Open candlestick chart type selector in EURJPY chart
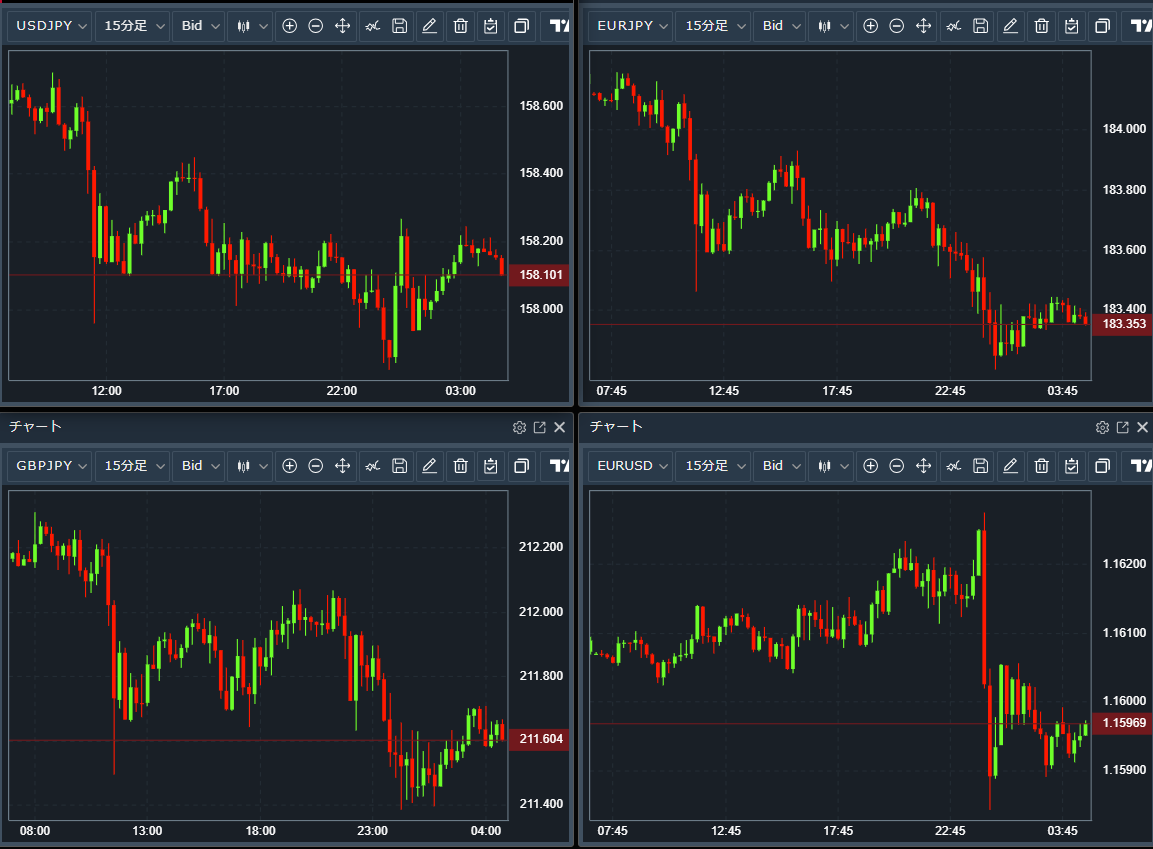This screenshot has width=1153, height=849. click(x=831, y=26)
